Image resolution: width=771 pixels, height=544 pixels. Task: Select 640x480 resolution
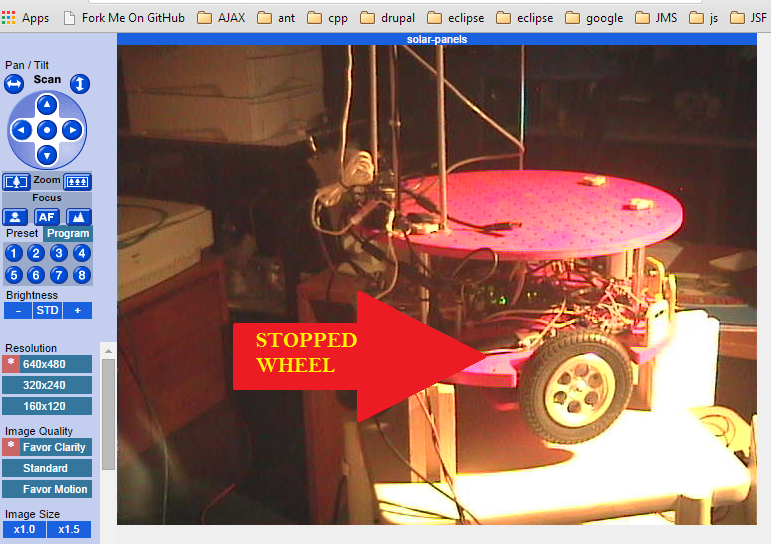47,364
